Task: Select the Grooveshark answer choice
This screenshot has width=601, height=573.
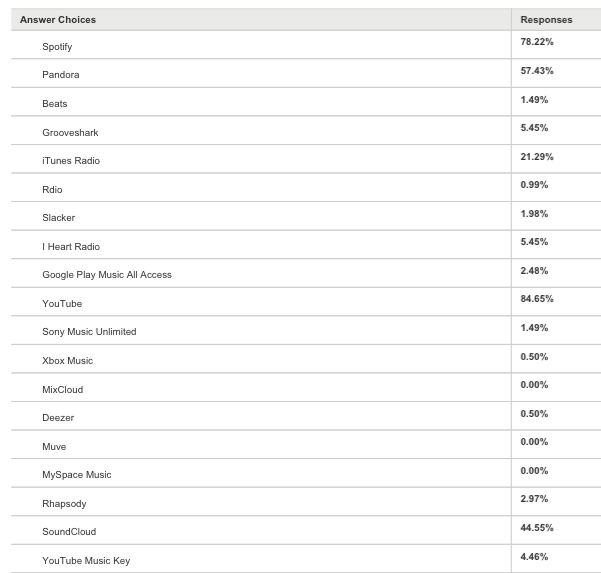Action: pos(70,132)
